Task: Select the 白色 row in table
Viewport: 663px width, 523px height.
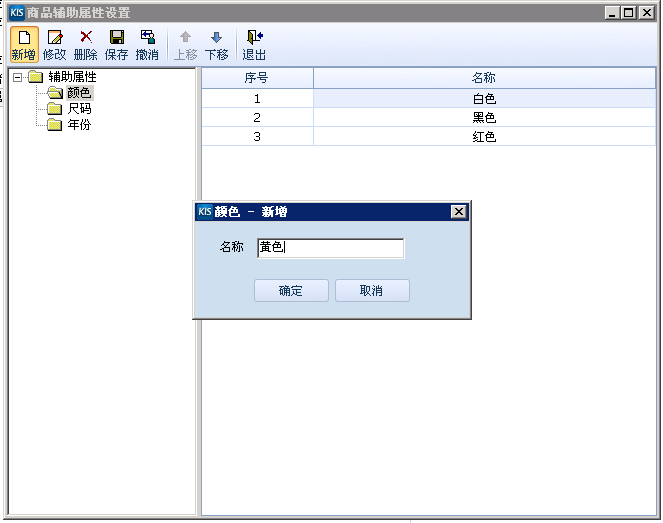Action: tap(484, 99)
